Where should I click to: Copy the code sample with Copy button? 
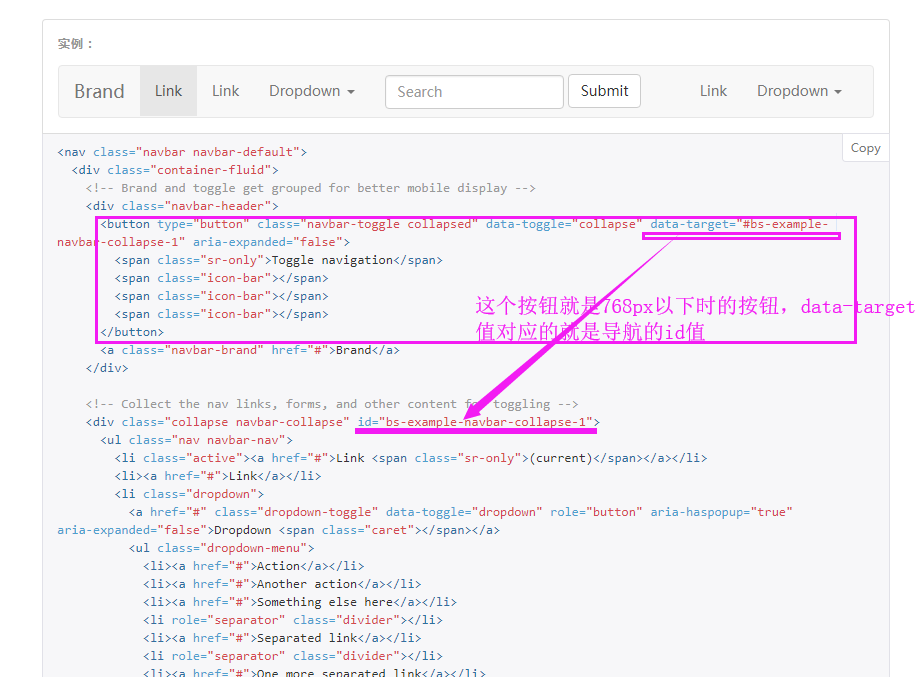coord(866,148)
